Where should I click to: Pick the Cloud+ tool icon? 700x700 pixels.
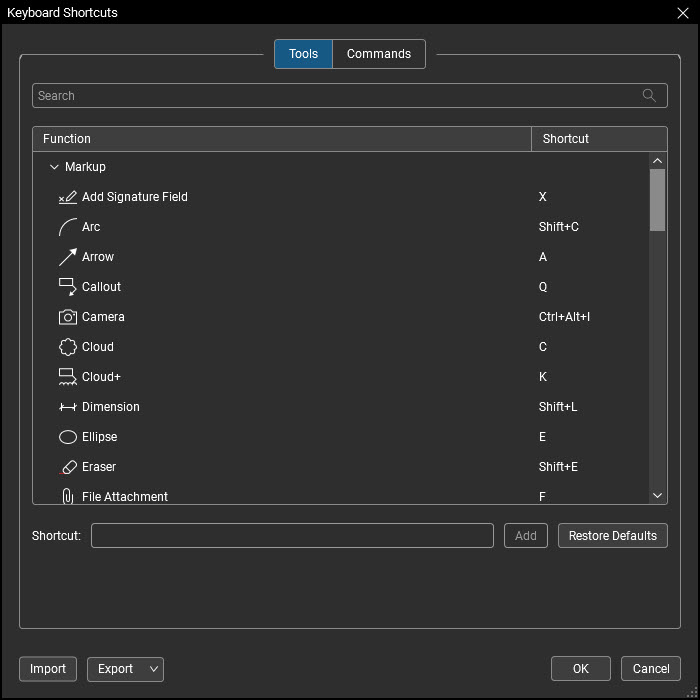tap(67, 377)
